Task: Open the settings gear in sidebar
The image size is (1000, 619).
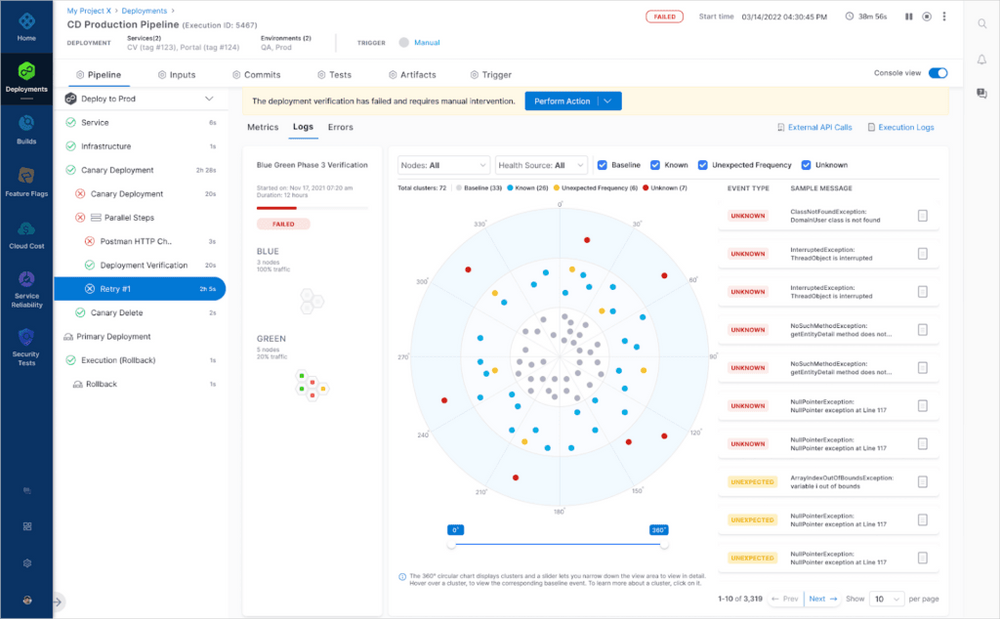Action: pos(27,564)
